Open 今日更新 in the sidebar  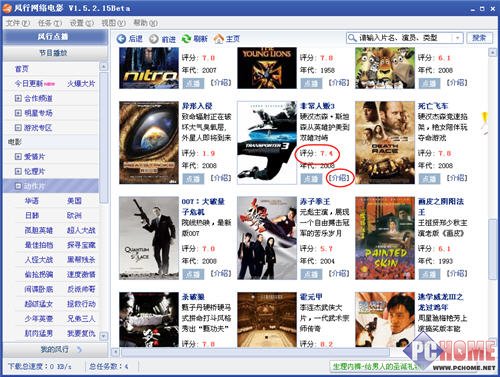[29, 84]
